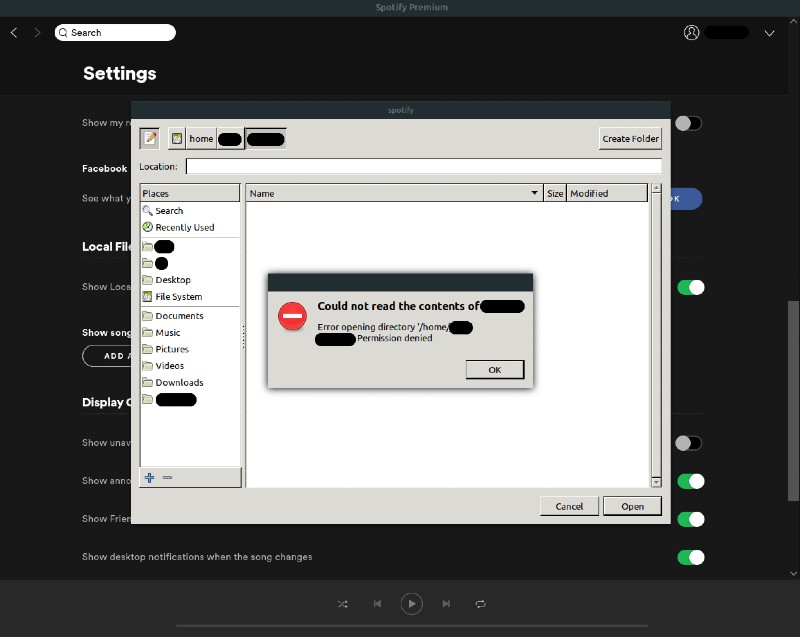
Task: Click Open in the file chooser
Action: (x=632, y=506)
